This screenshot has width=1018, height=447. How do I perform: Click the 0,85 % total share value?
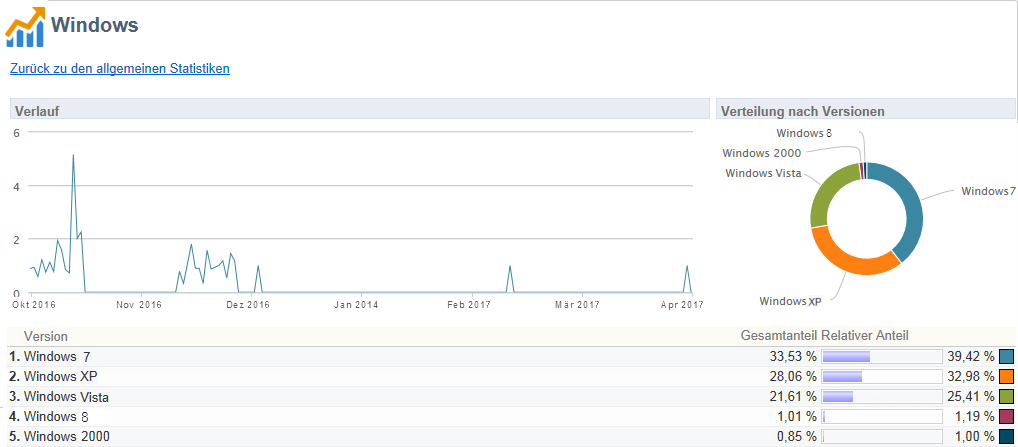pos(796,437)
